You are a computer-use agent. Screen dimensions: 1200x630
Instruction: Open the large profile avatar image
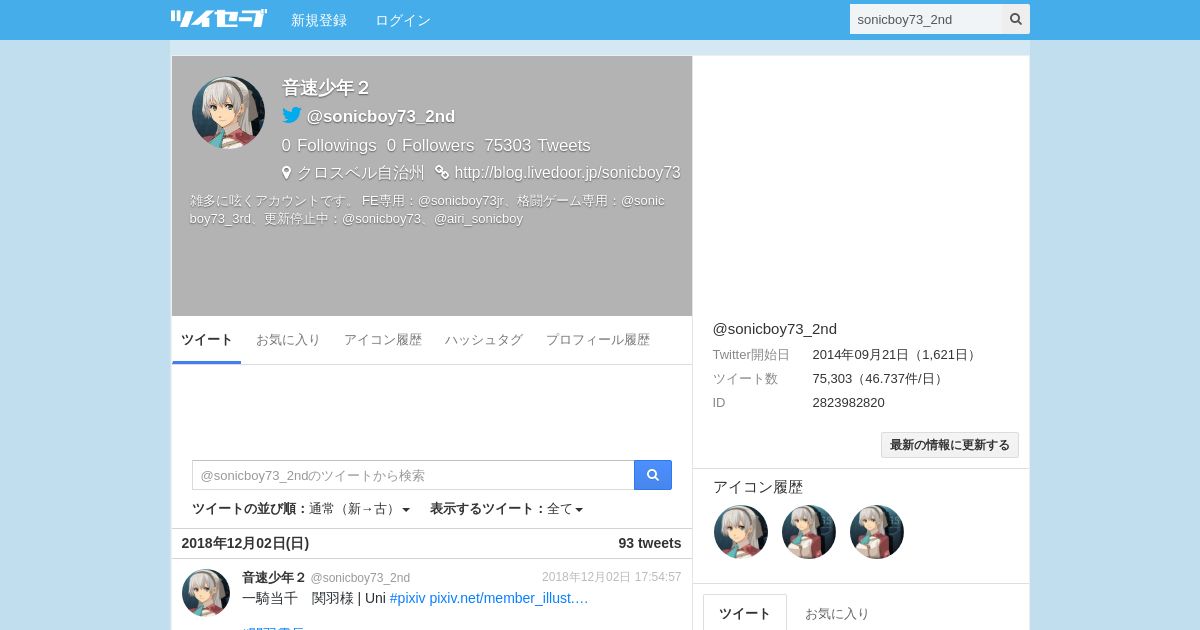(228, 113)
